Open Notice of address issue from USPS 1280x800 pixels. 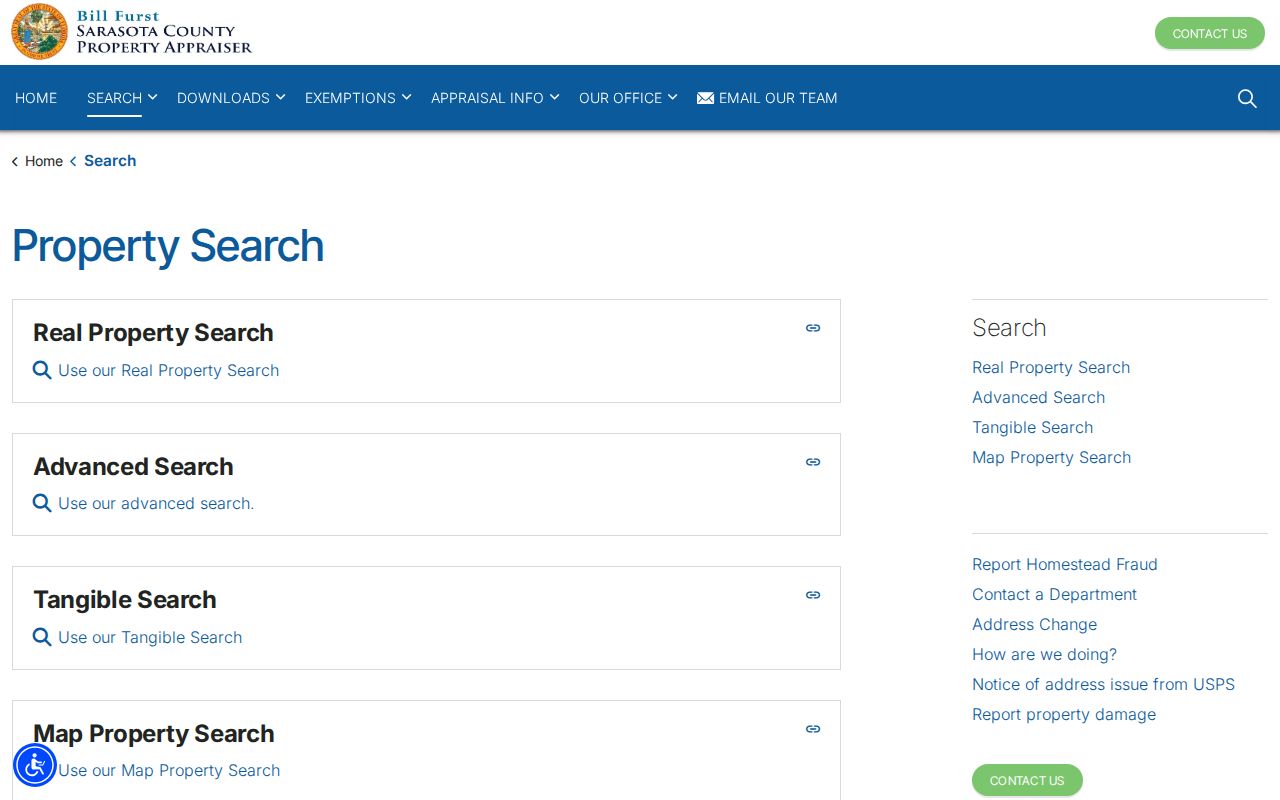1103,684
